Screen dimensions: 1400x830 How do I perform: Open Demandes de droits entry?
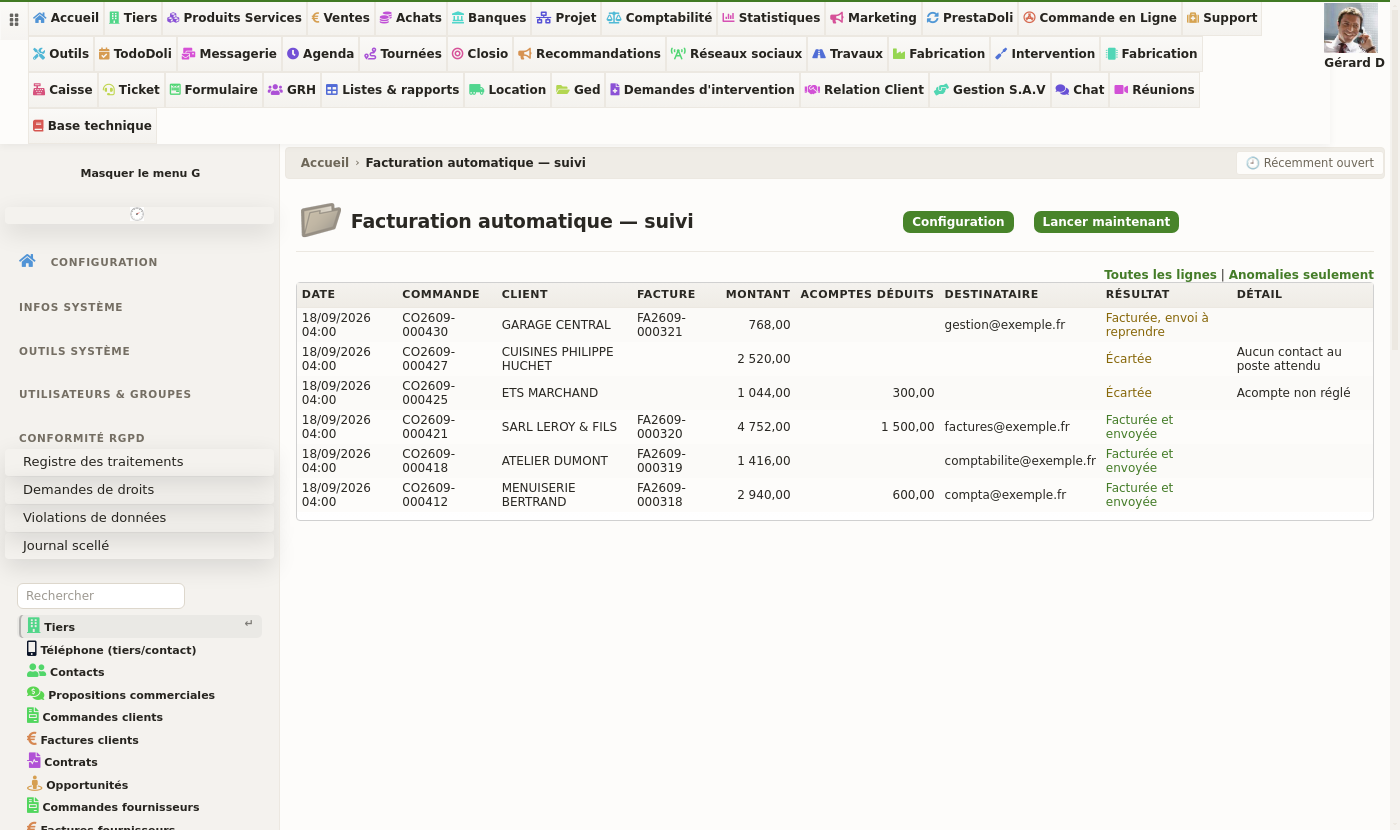click(x=139, y=490)
